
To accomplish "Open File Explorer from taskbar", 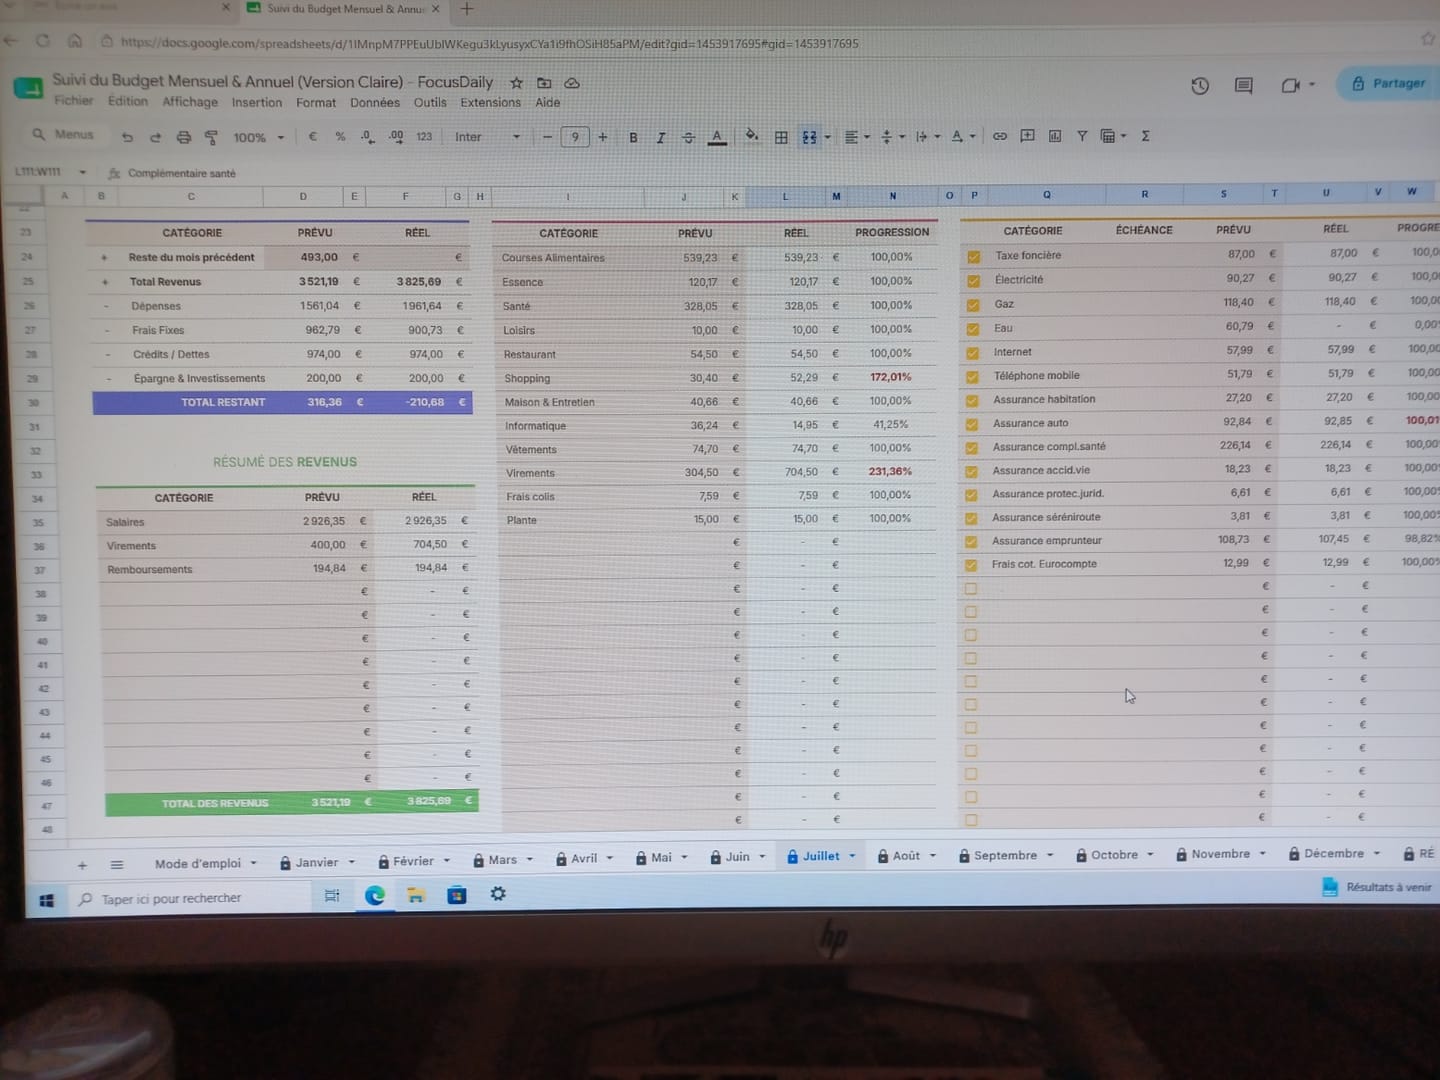I will pos(415,895).
